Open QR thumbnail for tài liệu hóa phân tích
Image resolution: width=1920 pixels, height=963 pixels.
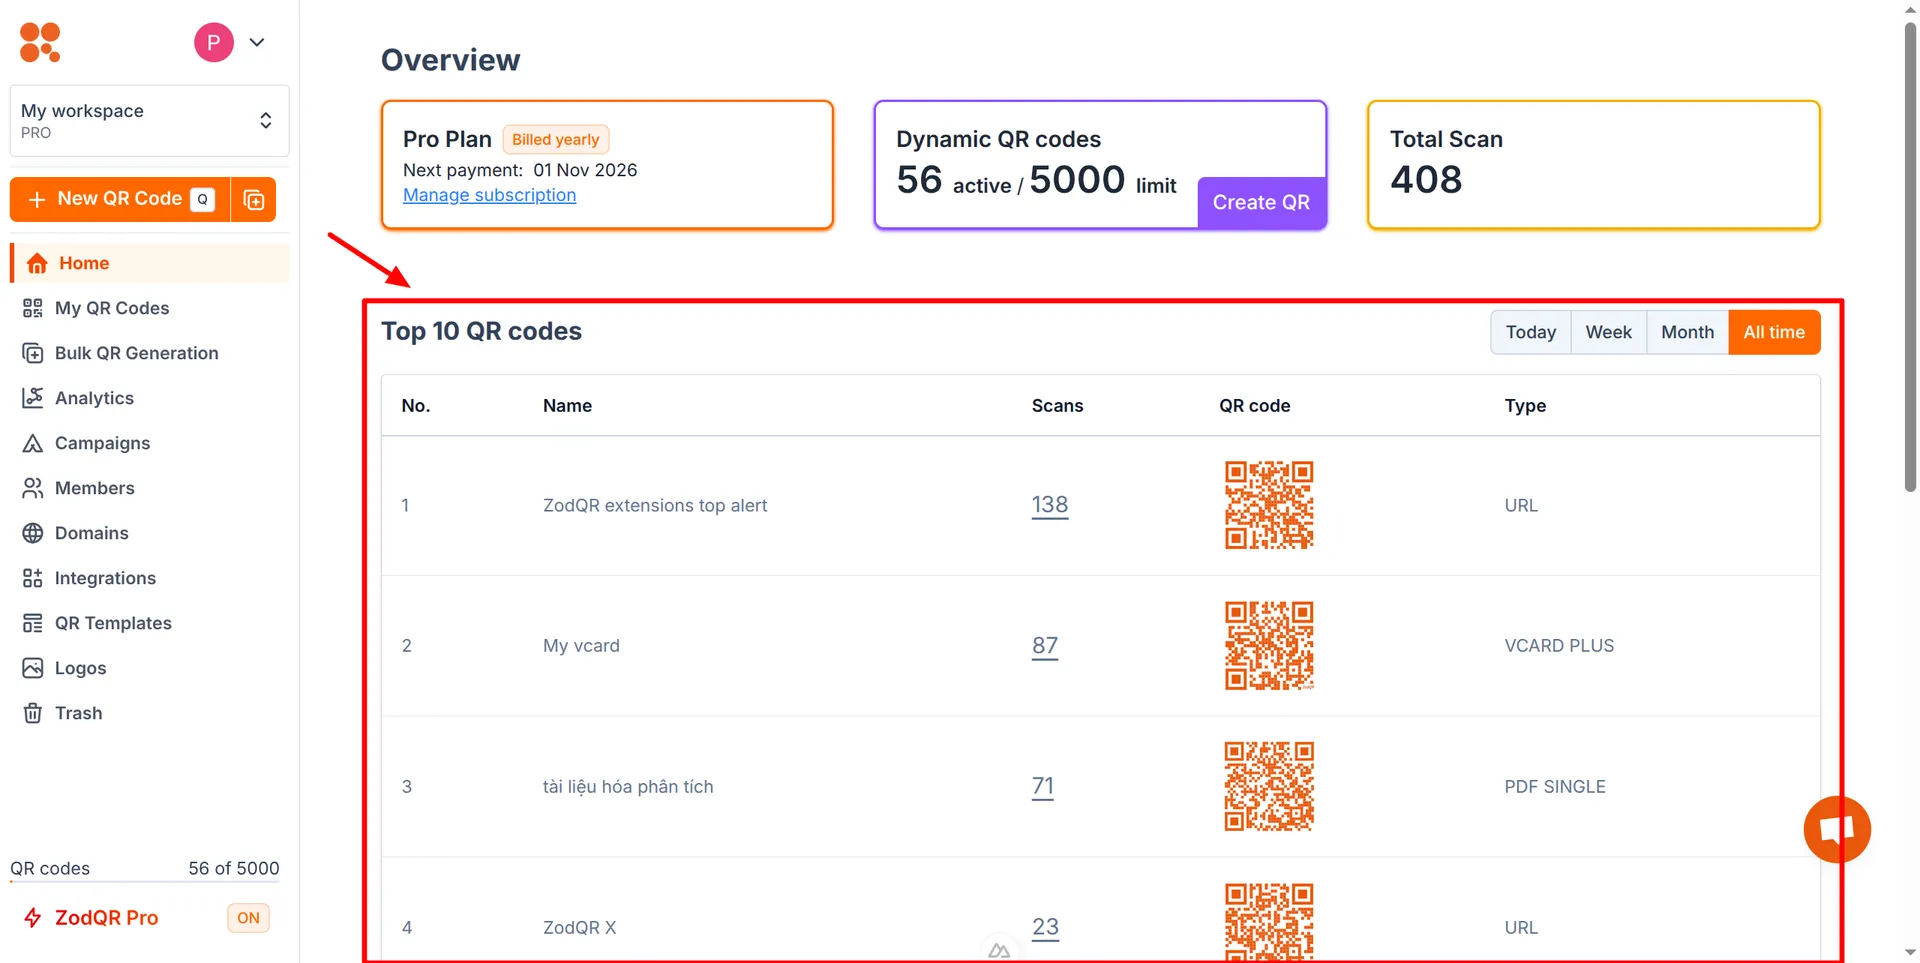tap(1269, 787)
